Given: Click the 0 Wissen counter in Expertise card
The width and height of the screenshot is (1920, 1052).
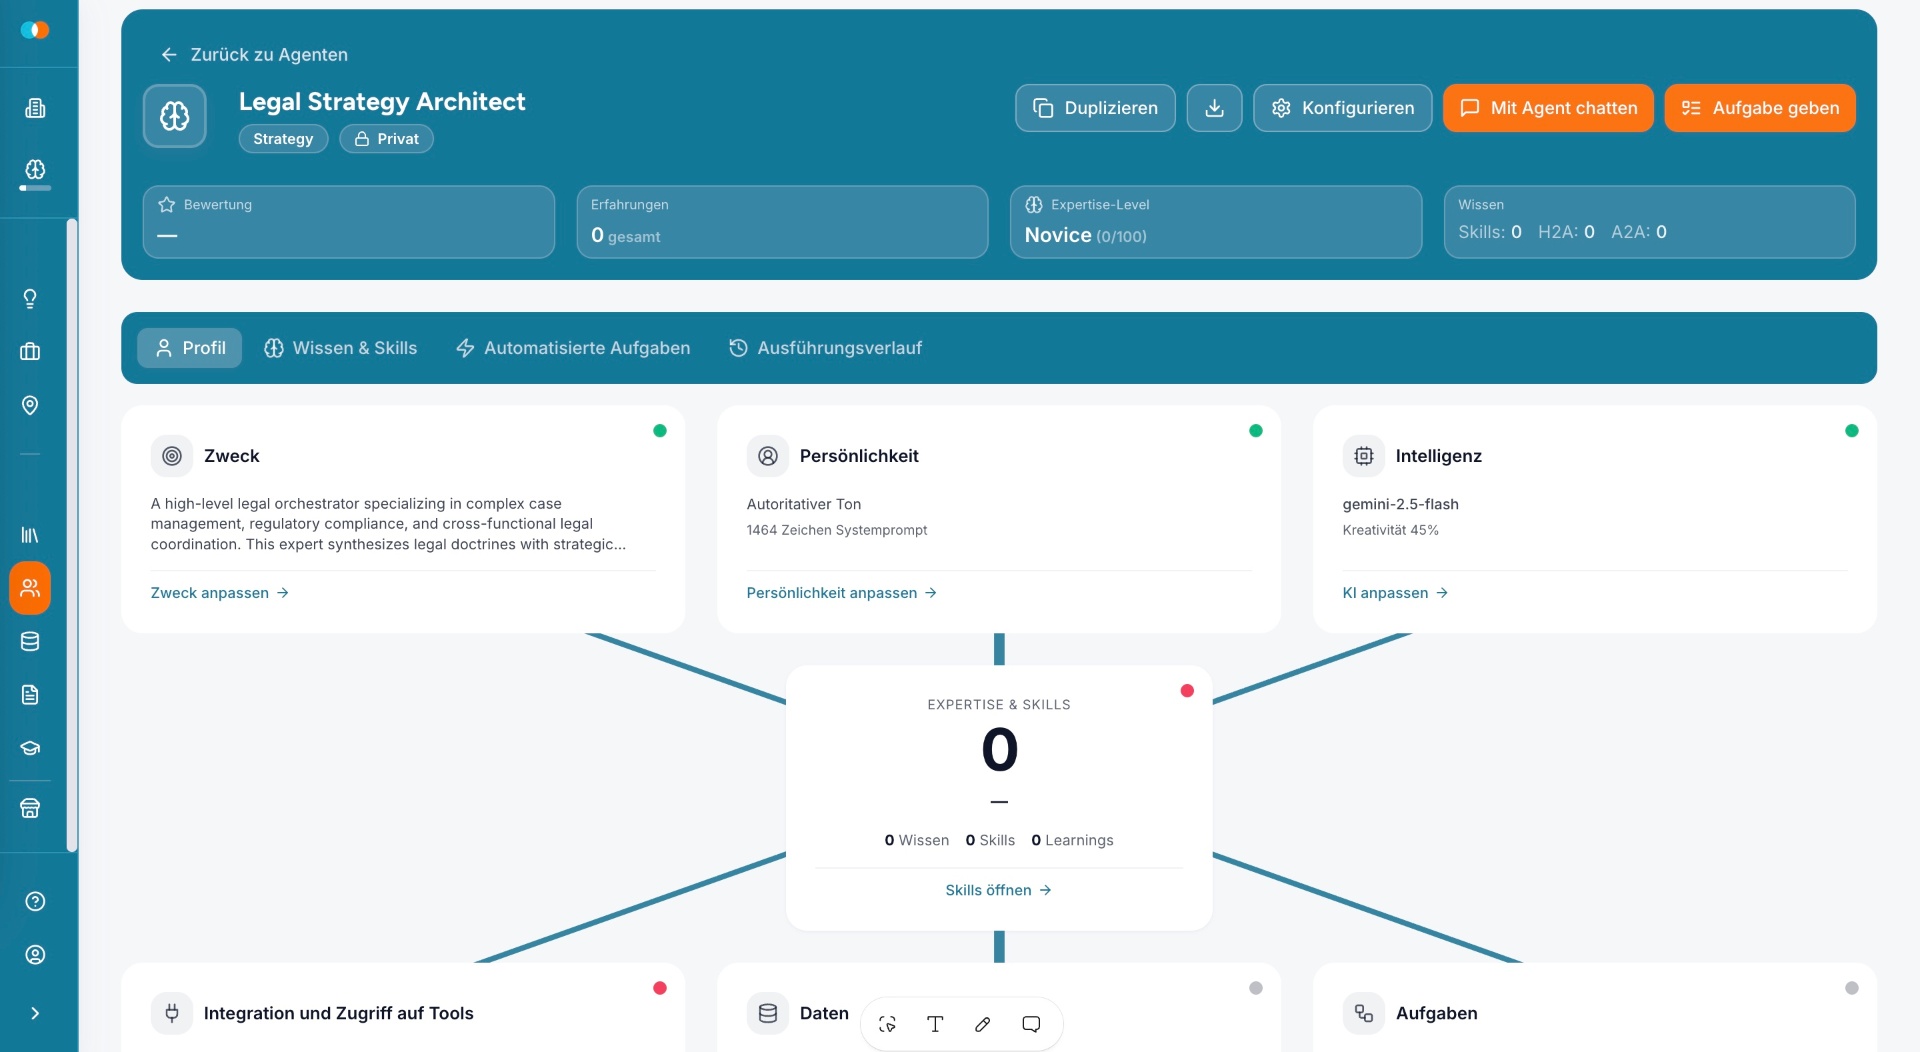Looking at the screenshot, I should pyautogui.click(x=917, y=840).
